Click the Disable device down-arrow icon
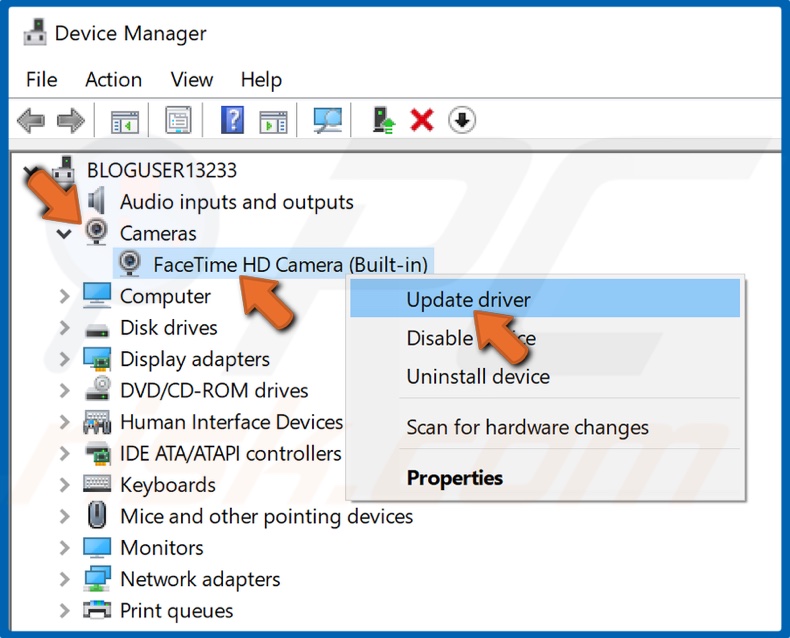Viewport: 790px width, 638px height. (462, 120)
